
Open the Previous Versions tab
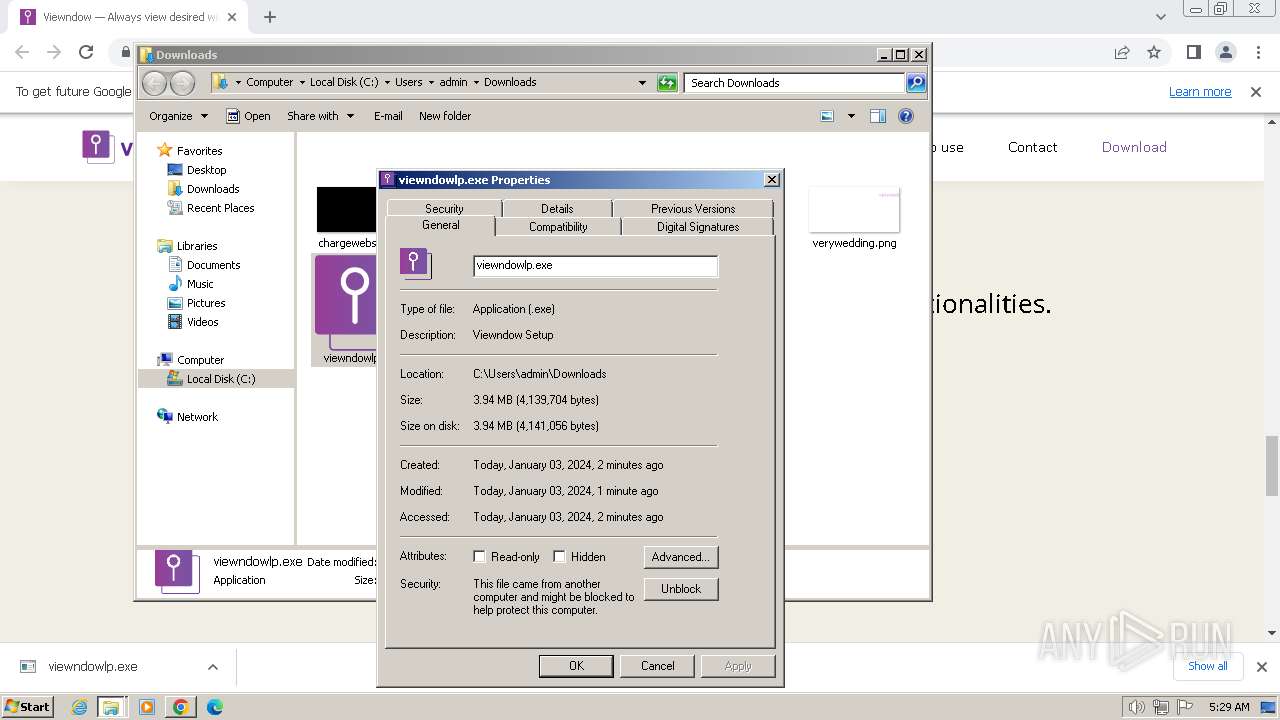point(693,209)
